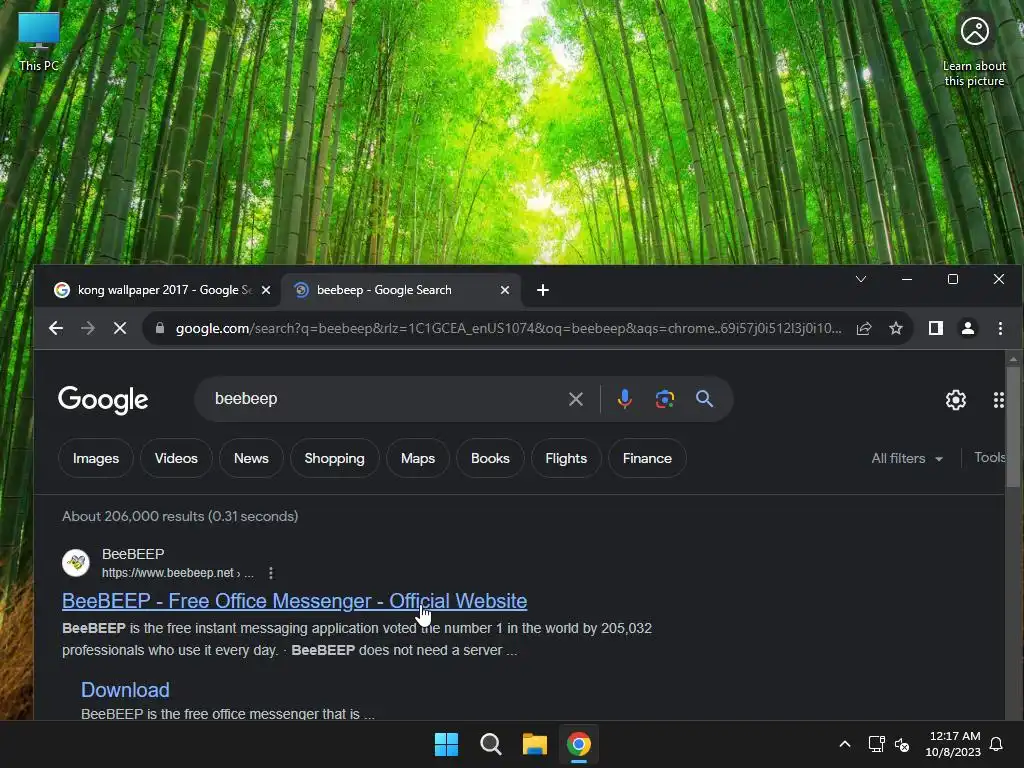The width and height of the screenshot is (1024, 768).
Task: Expand All filters dropdown
Action: 906,458
